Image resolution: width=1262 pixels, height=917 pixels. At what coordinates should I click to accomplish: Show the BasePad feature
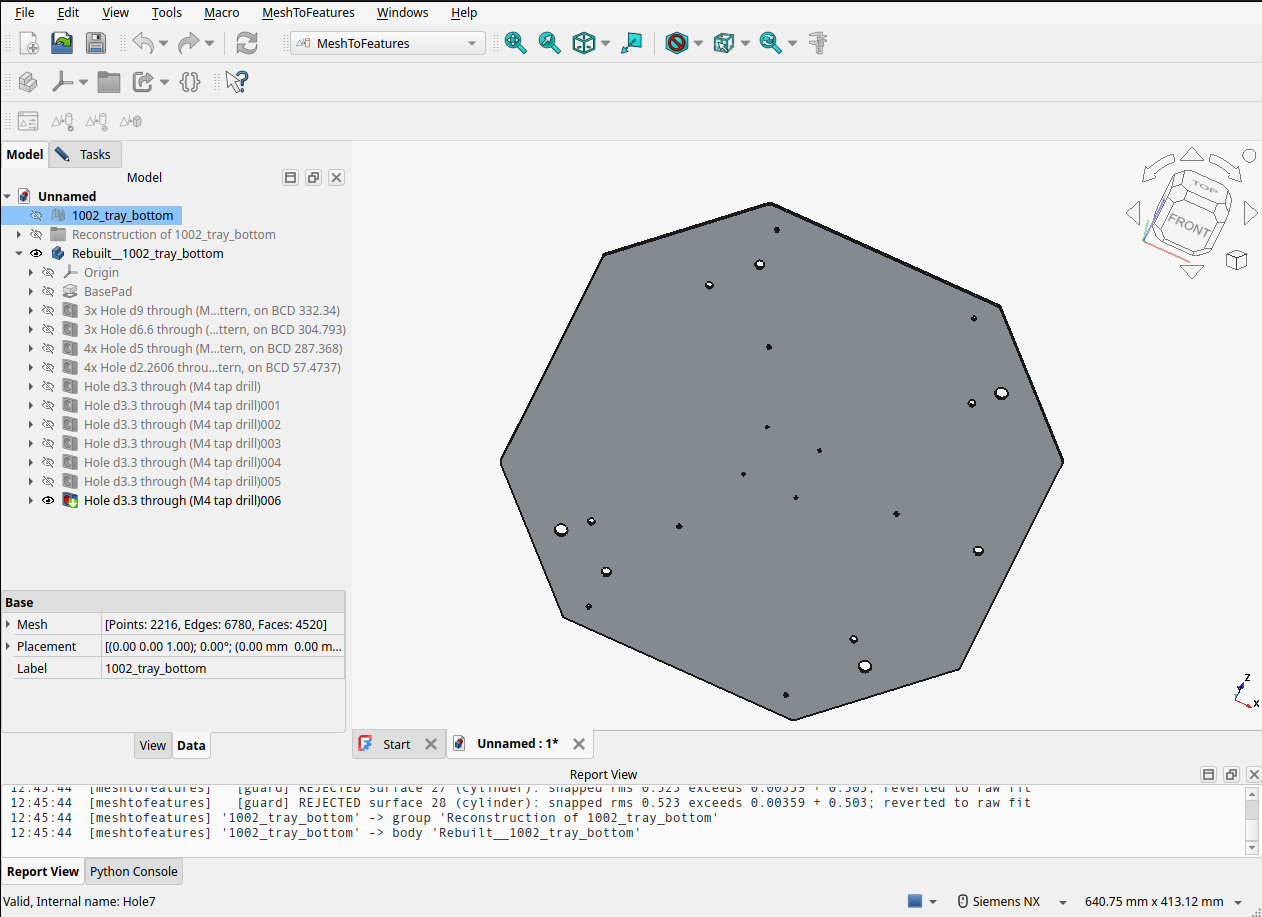48,291
